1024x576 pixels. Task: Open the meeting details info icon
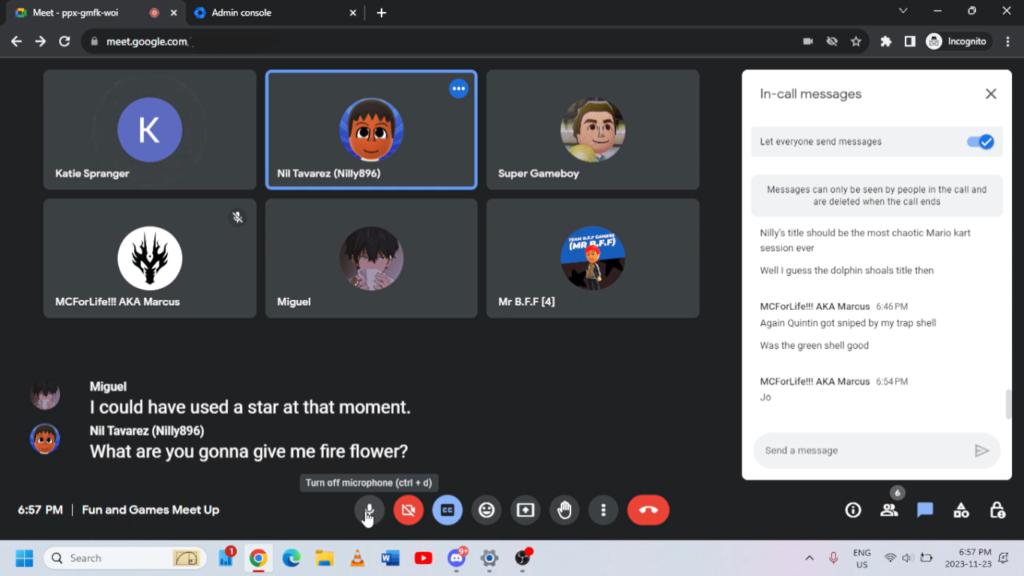[853, 510]
